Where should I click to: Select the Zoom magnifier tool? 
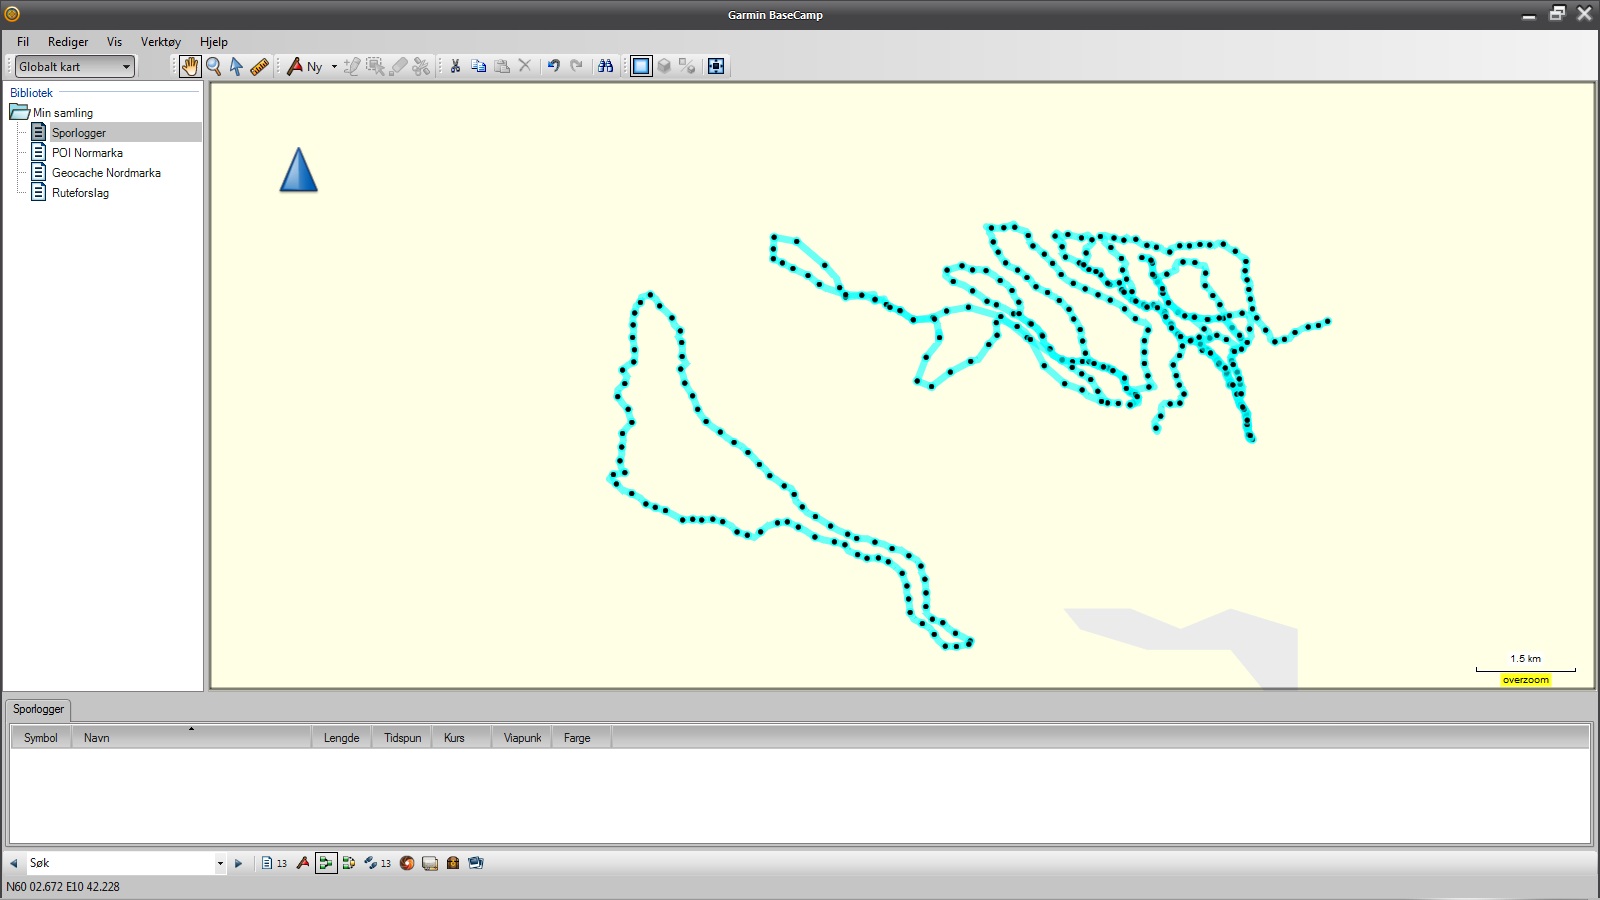[213, 66]
